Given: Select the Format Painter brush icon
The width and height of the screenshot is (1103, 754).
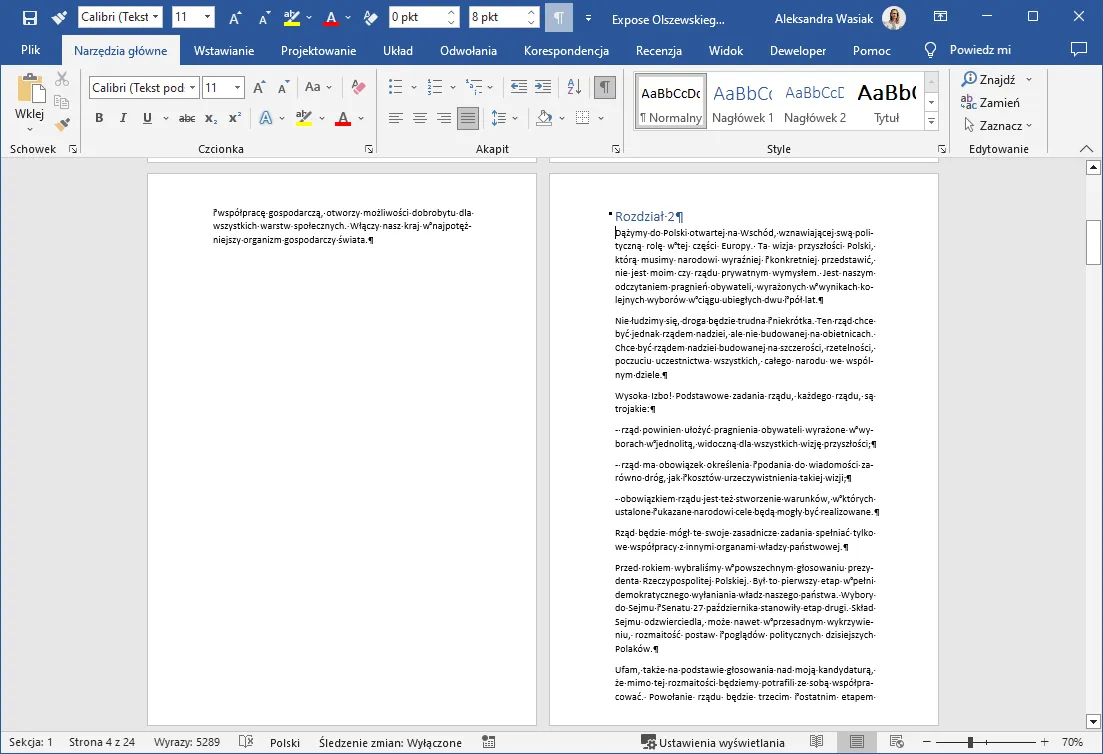Looking at the screenshot, I should pyautogui.click(x=62, y=124).
